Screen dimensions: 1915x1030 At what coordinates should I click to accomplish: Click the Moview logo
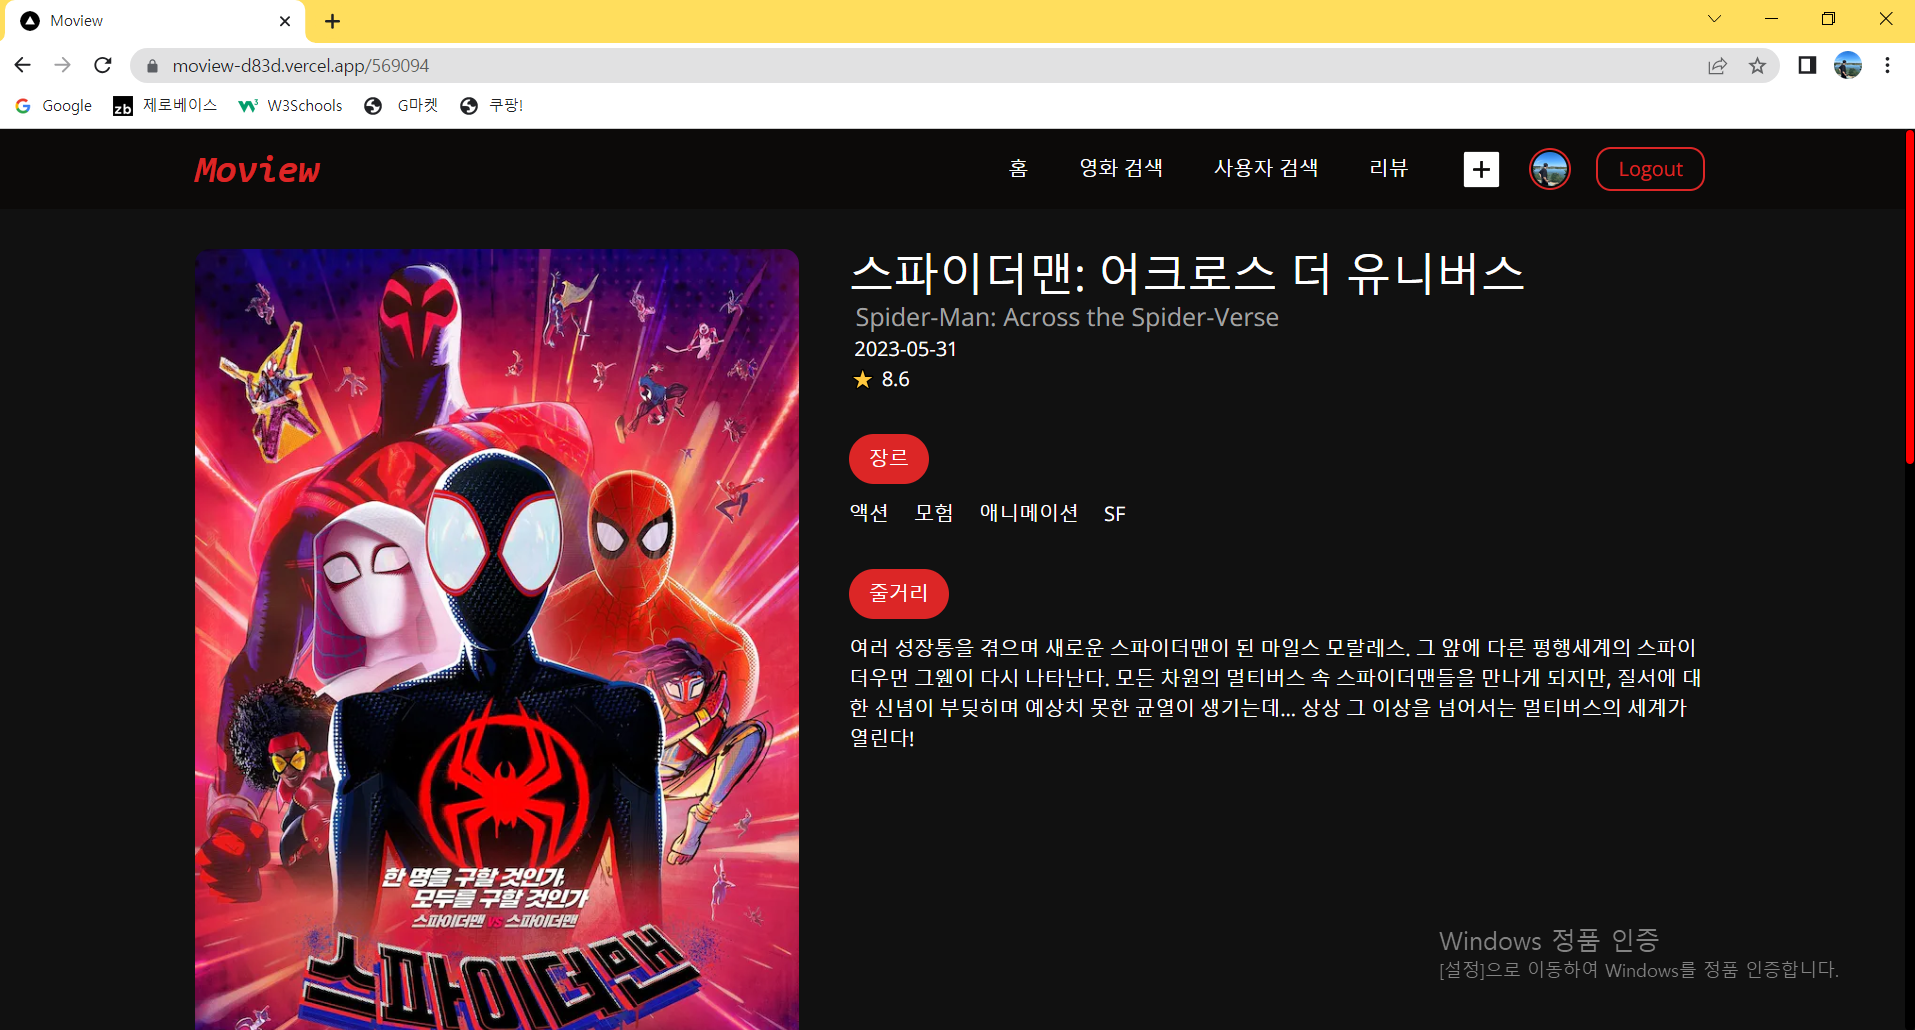pyautogui.click(x=257, y=170)
